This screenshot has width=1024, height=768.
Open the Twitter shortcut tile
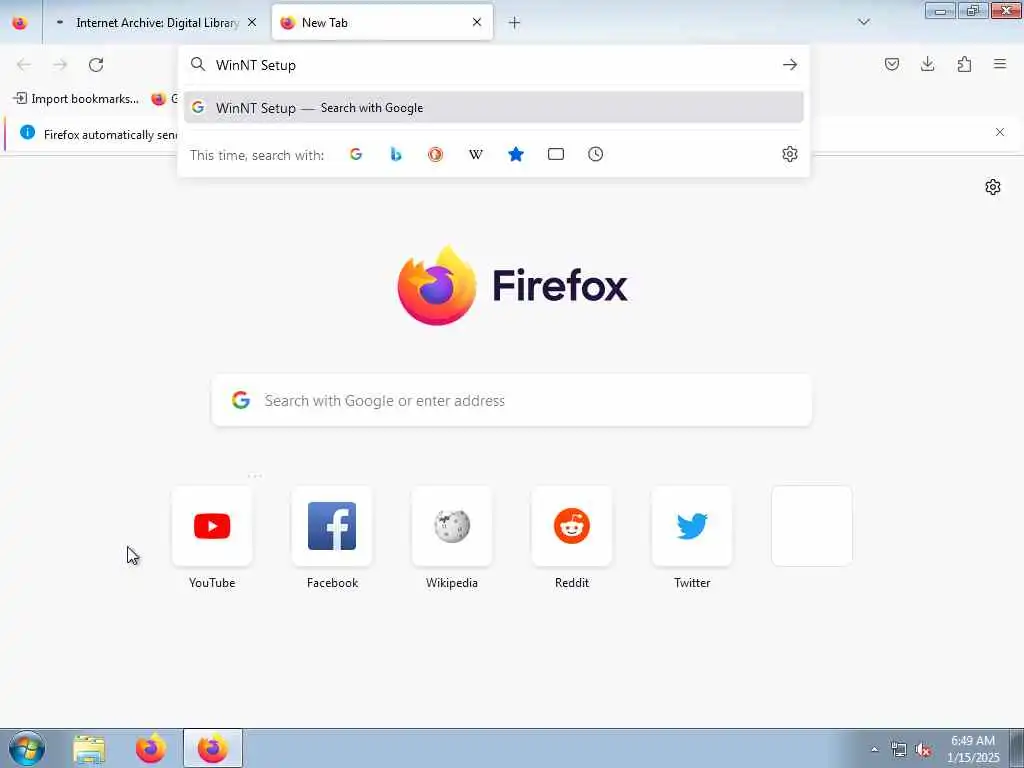692,526
